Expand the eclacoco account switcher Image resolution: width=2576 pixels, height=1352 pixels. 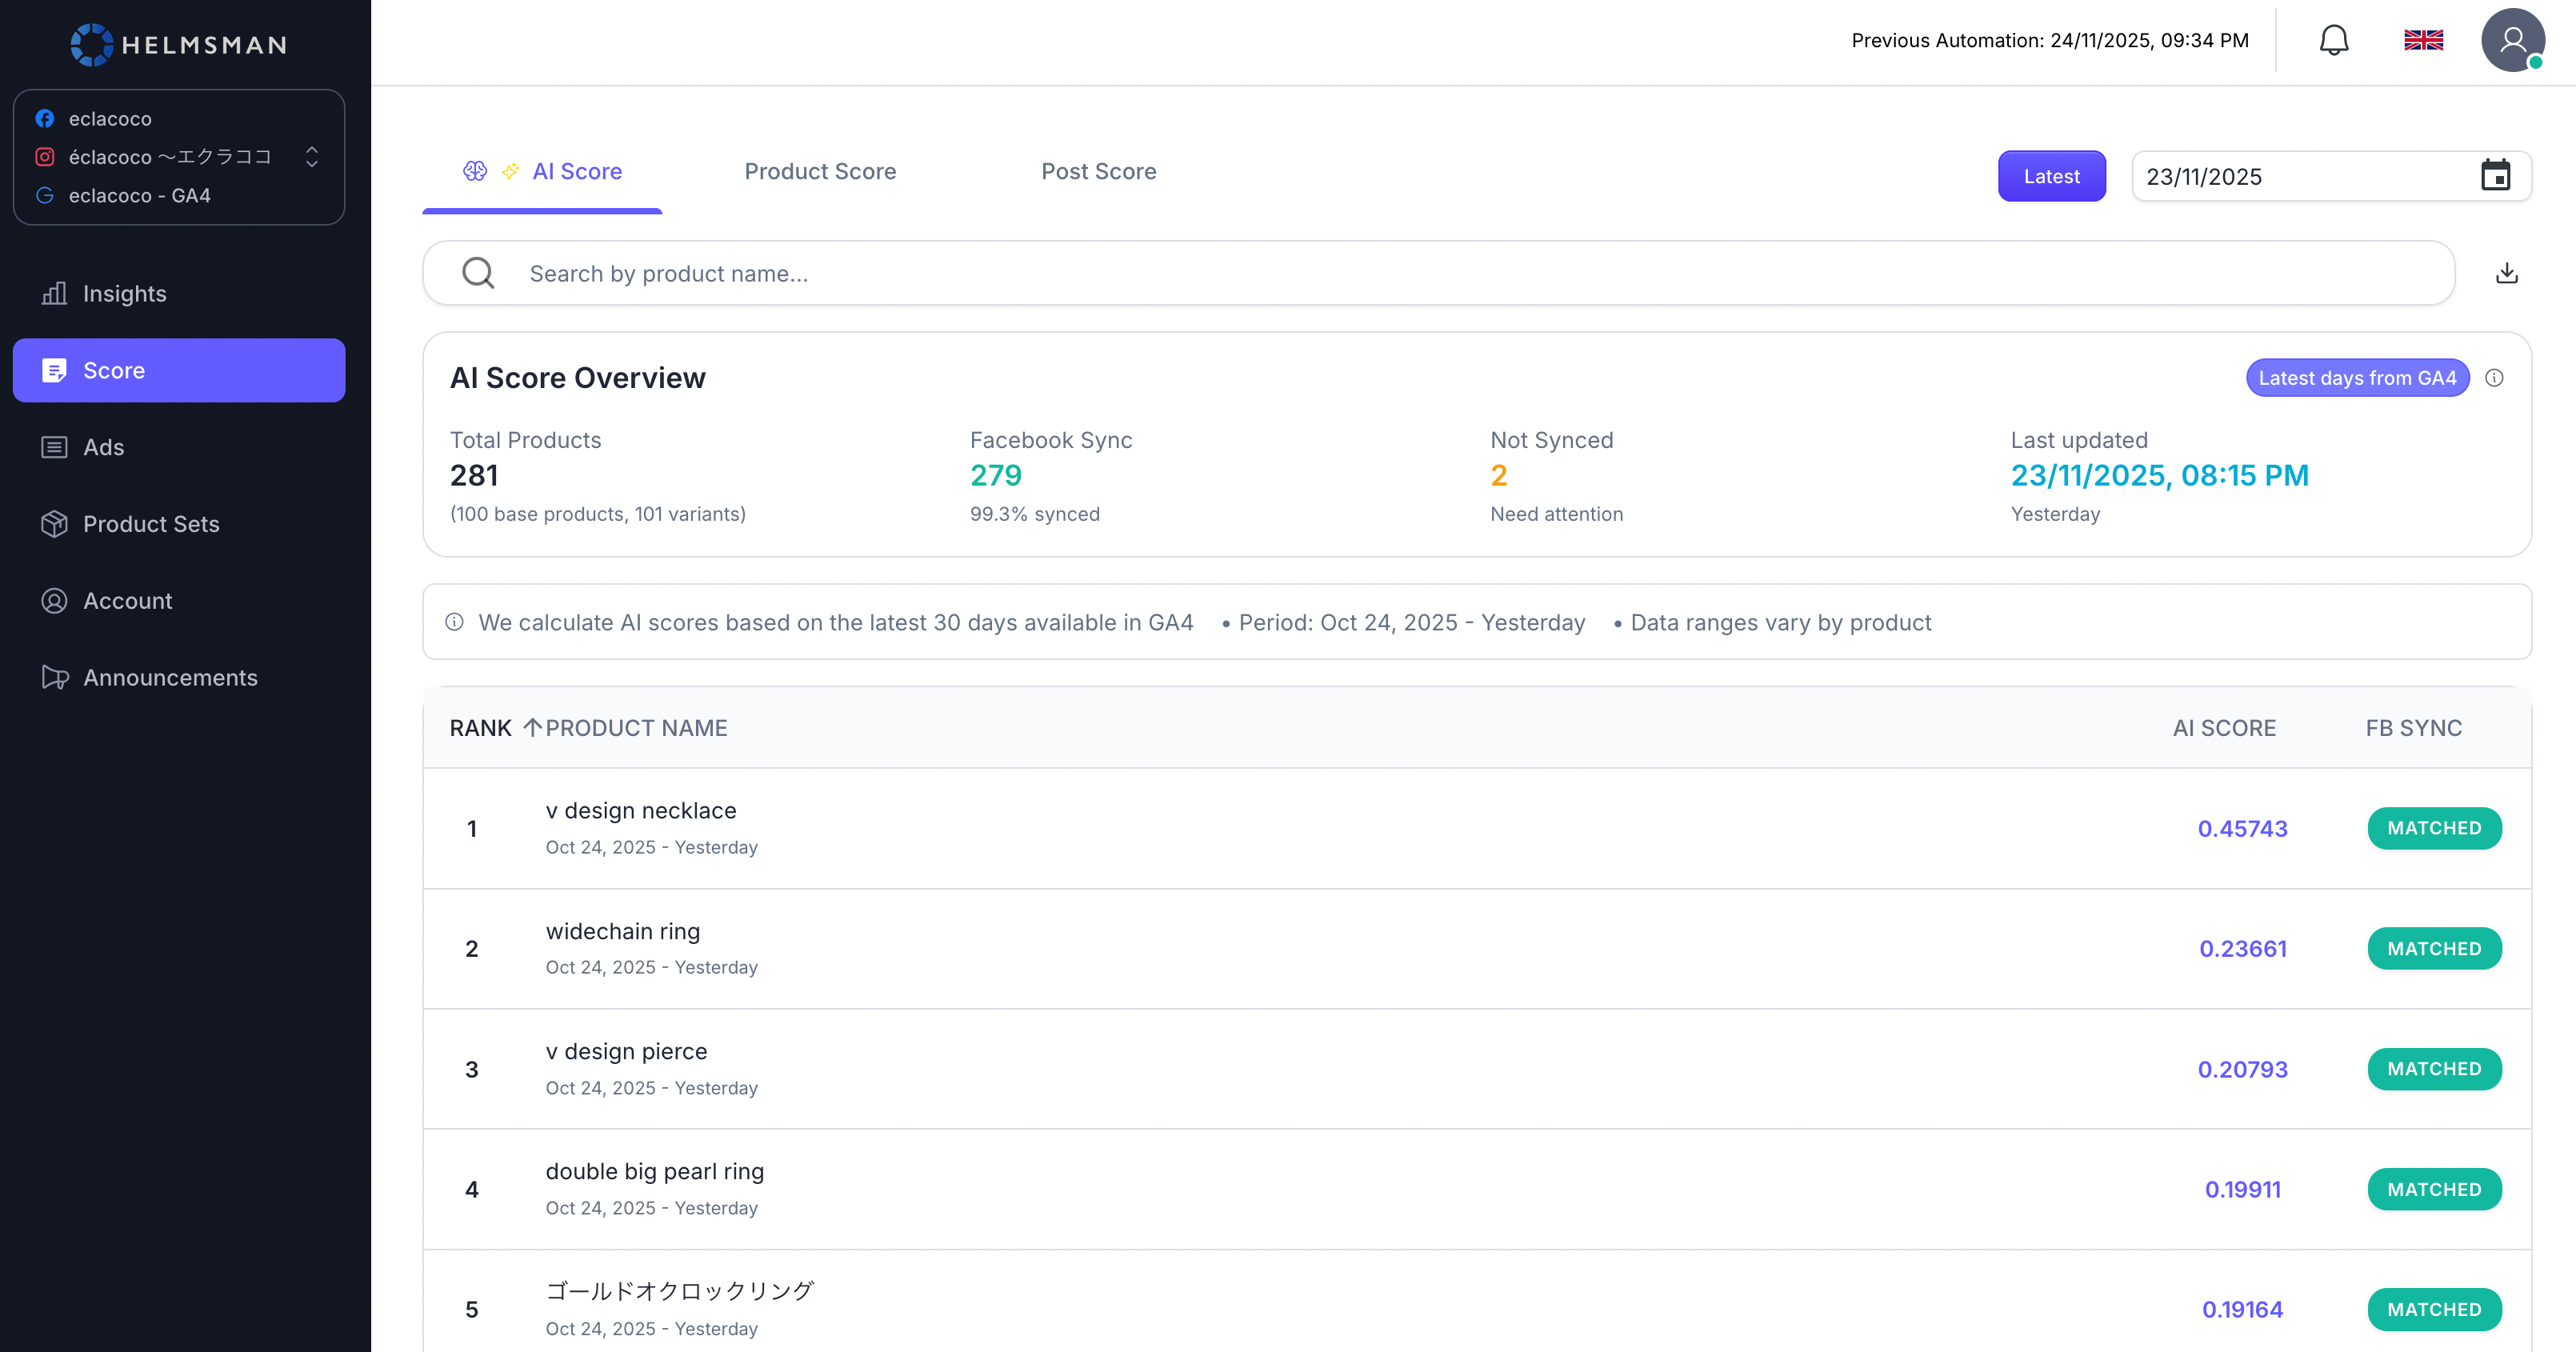pyautogui.click(x=311, y=157)
